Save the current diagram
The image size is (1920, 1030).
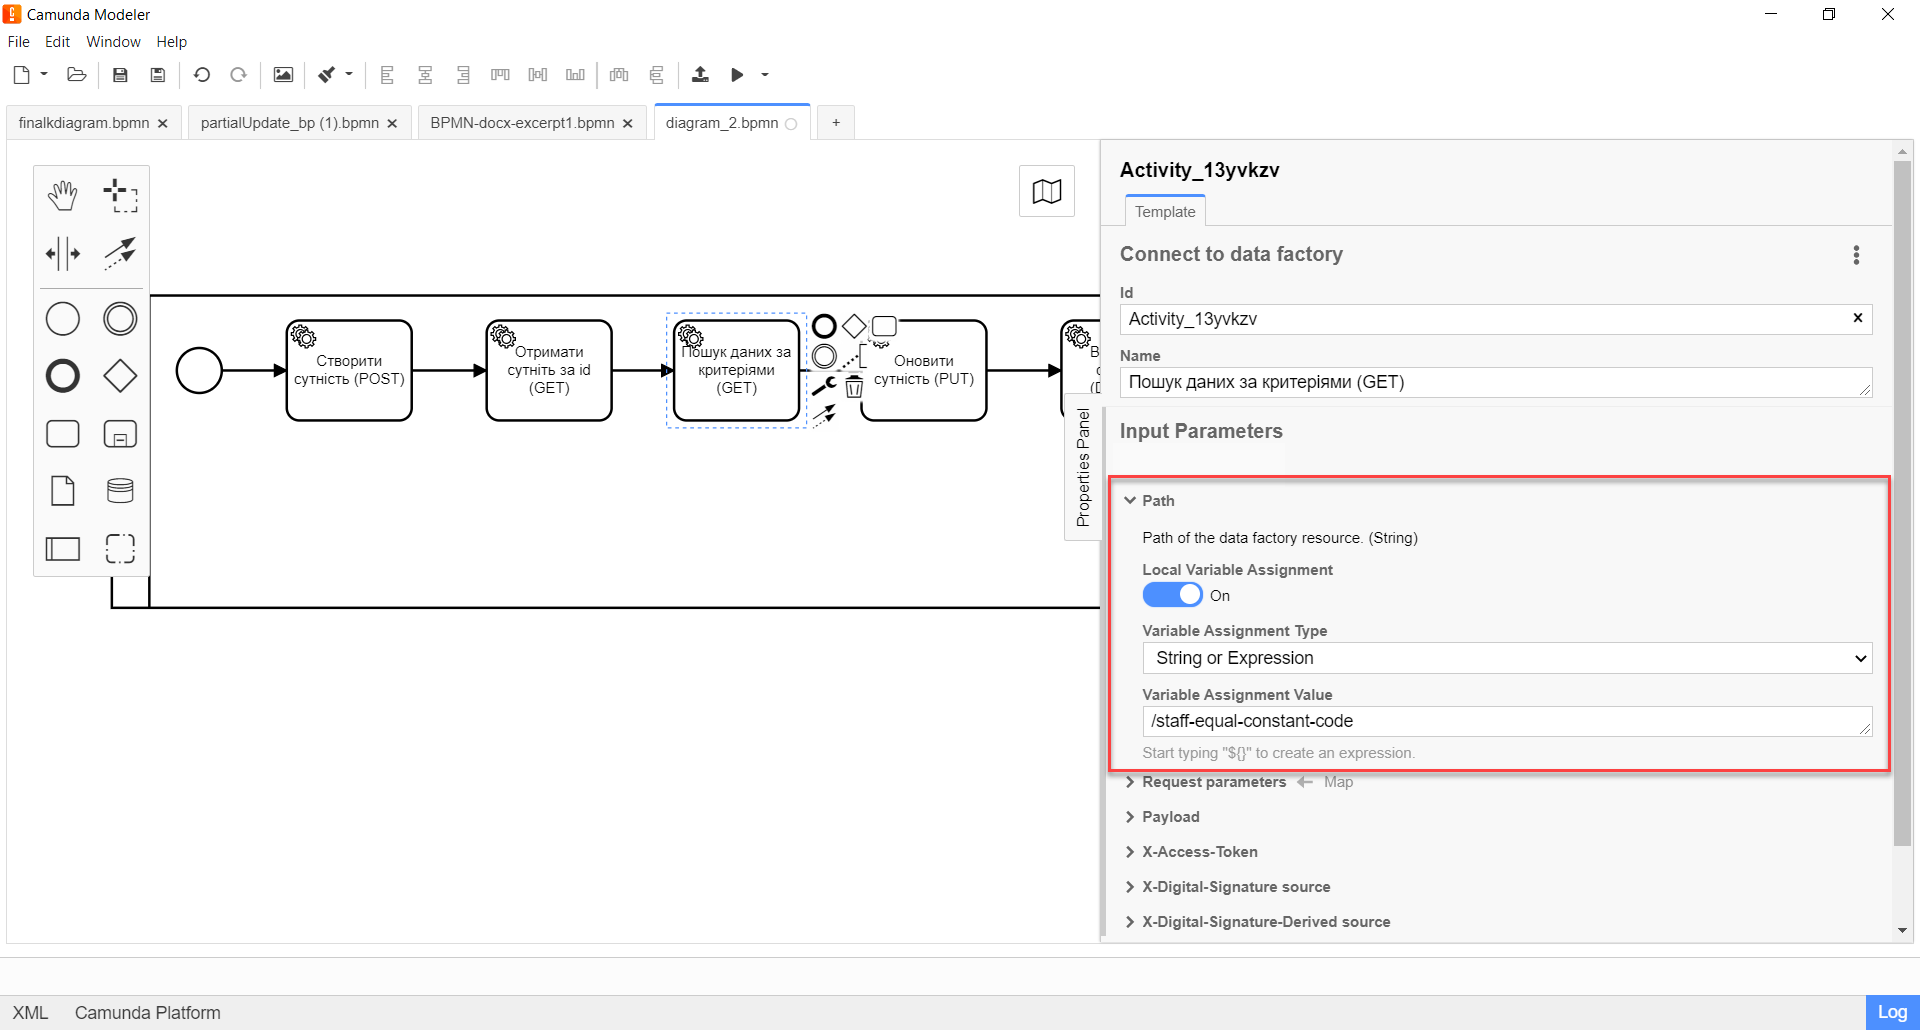click(x=120, y=75)
